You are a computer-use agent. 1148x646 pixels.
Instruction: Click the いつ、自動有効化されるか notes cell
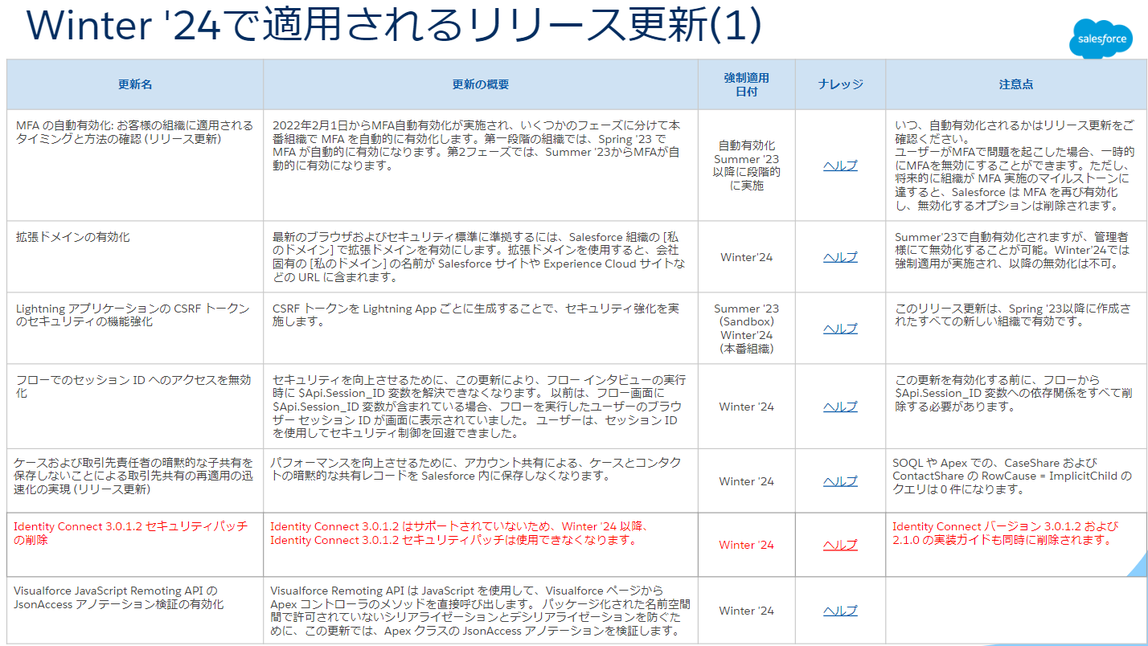coord(1016,165)
